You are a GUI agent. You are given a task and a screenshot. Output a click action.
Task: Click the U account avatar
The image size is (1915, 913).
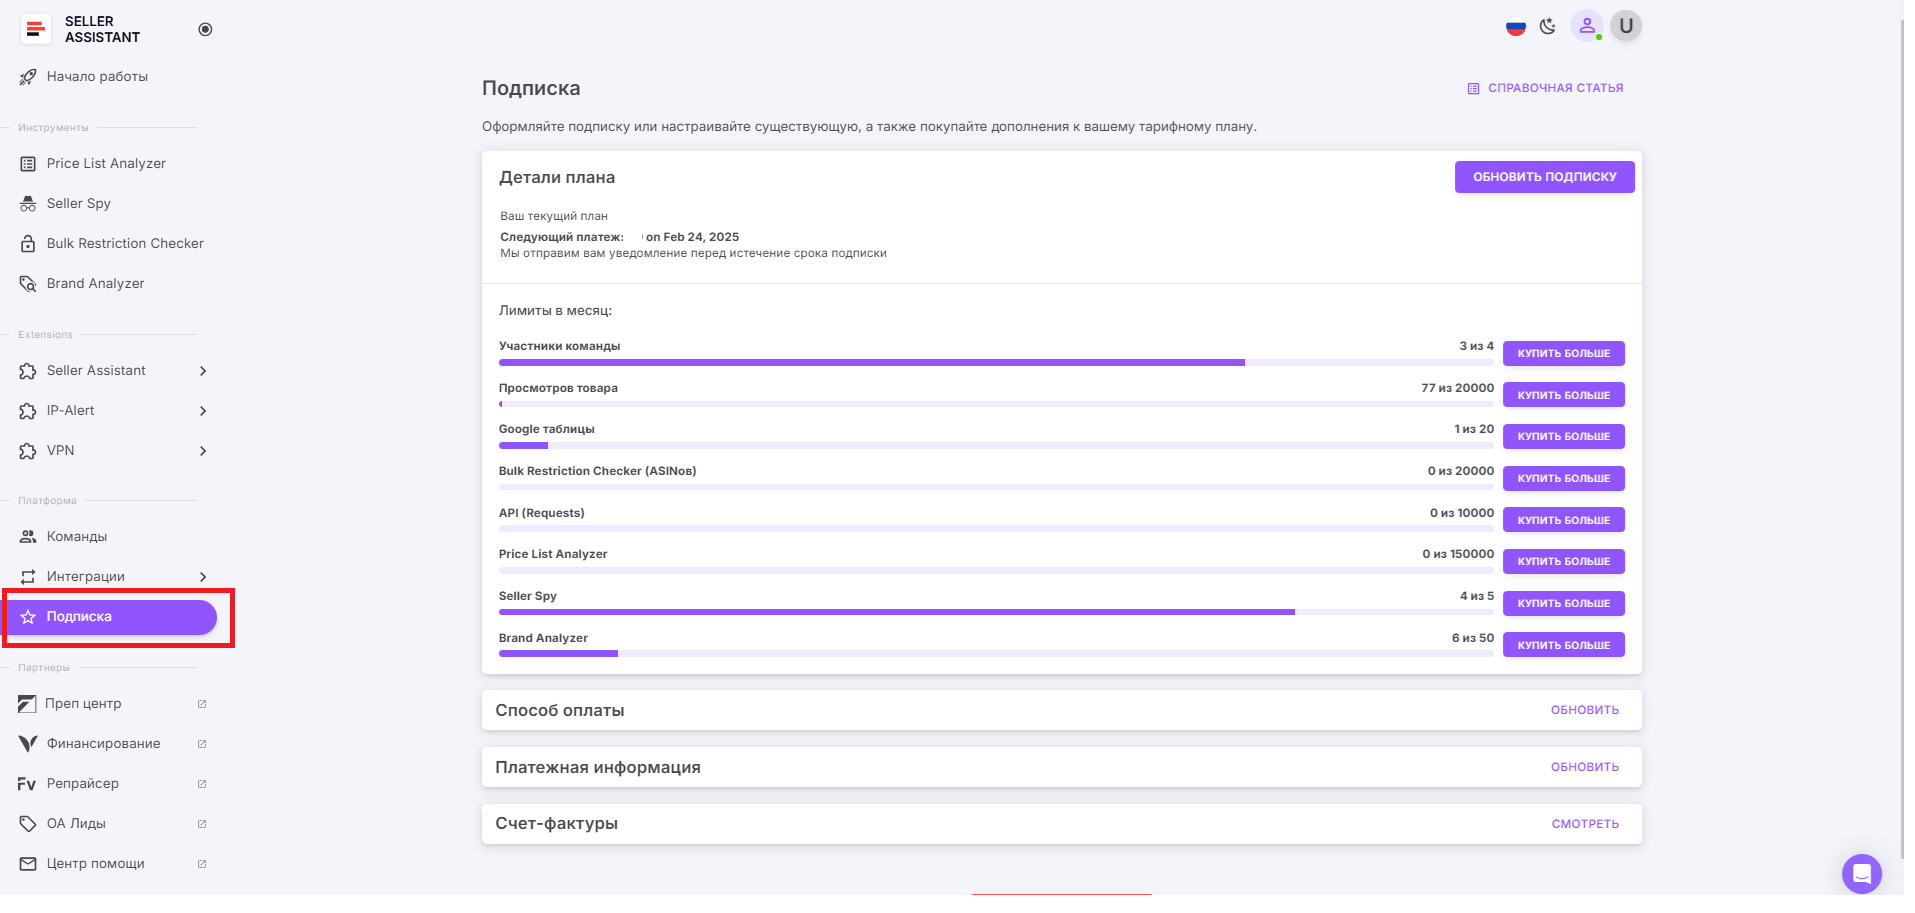pyautogui.click(x=1626, y=26)
